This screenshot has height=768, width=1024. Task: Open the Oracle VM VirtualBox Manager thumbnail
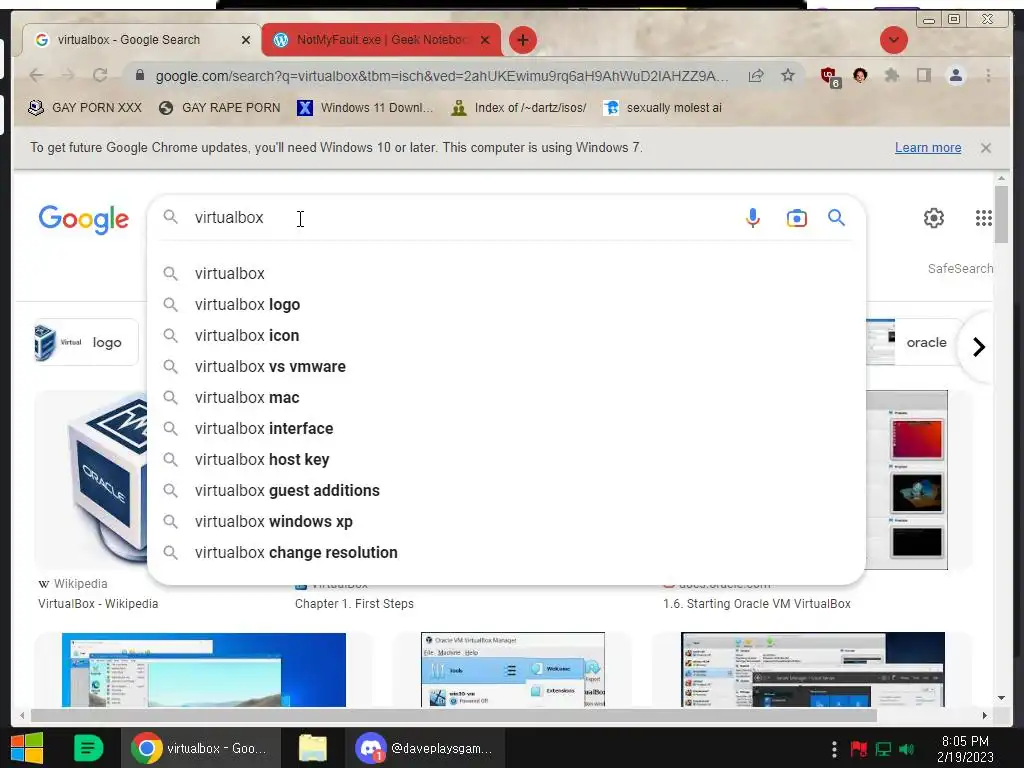pyautogui.click(x=513, y=669)
